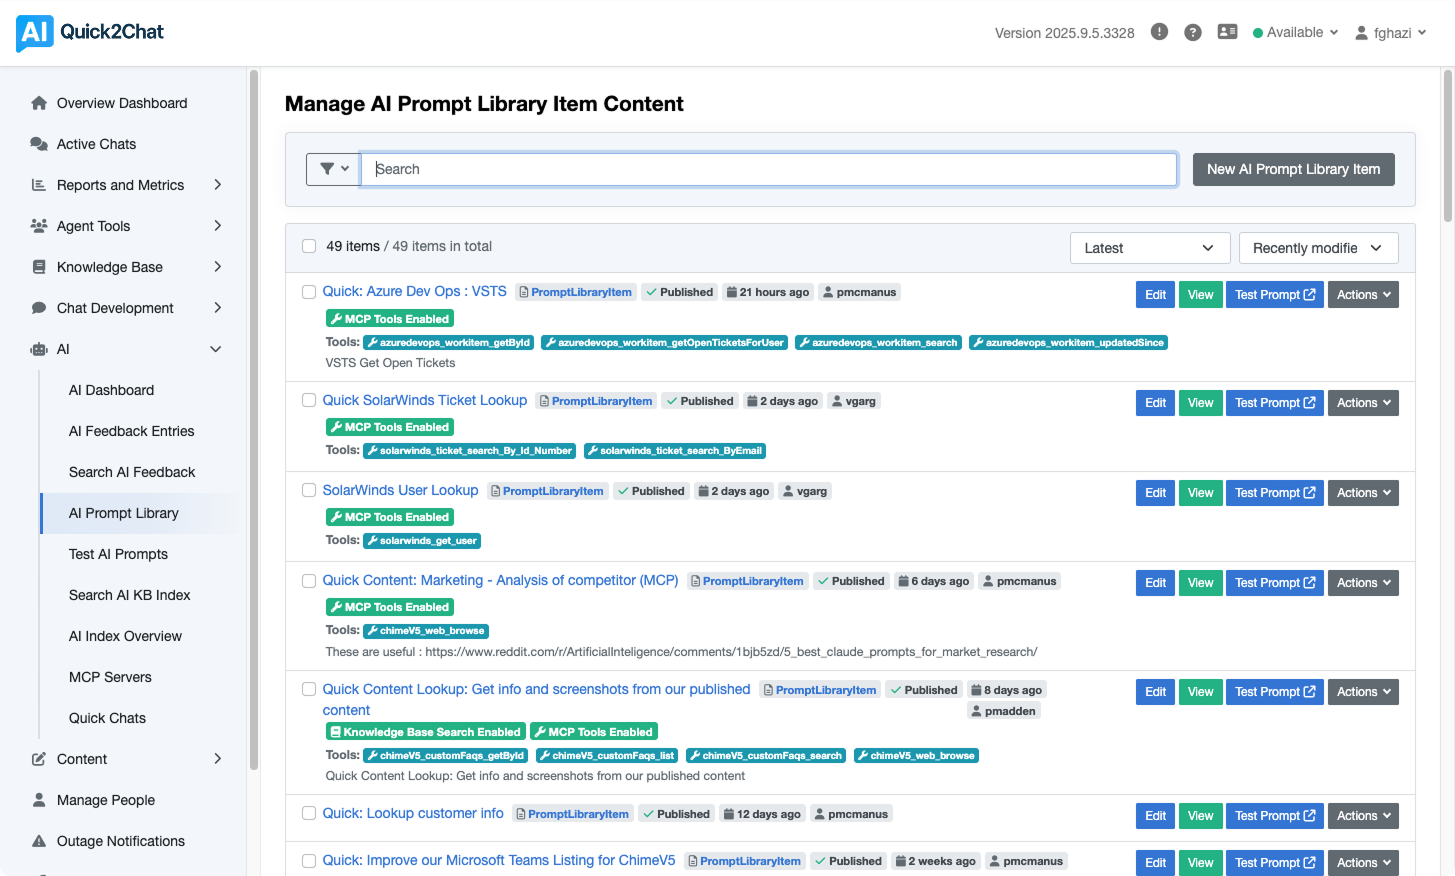Open the Quick: Lookup customer info link
Screen dimensions: 1455x876
point(412,813)
